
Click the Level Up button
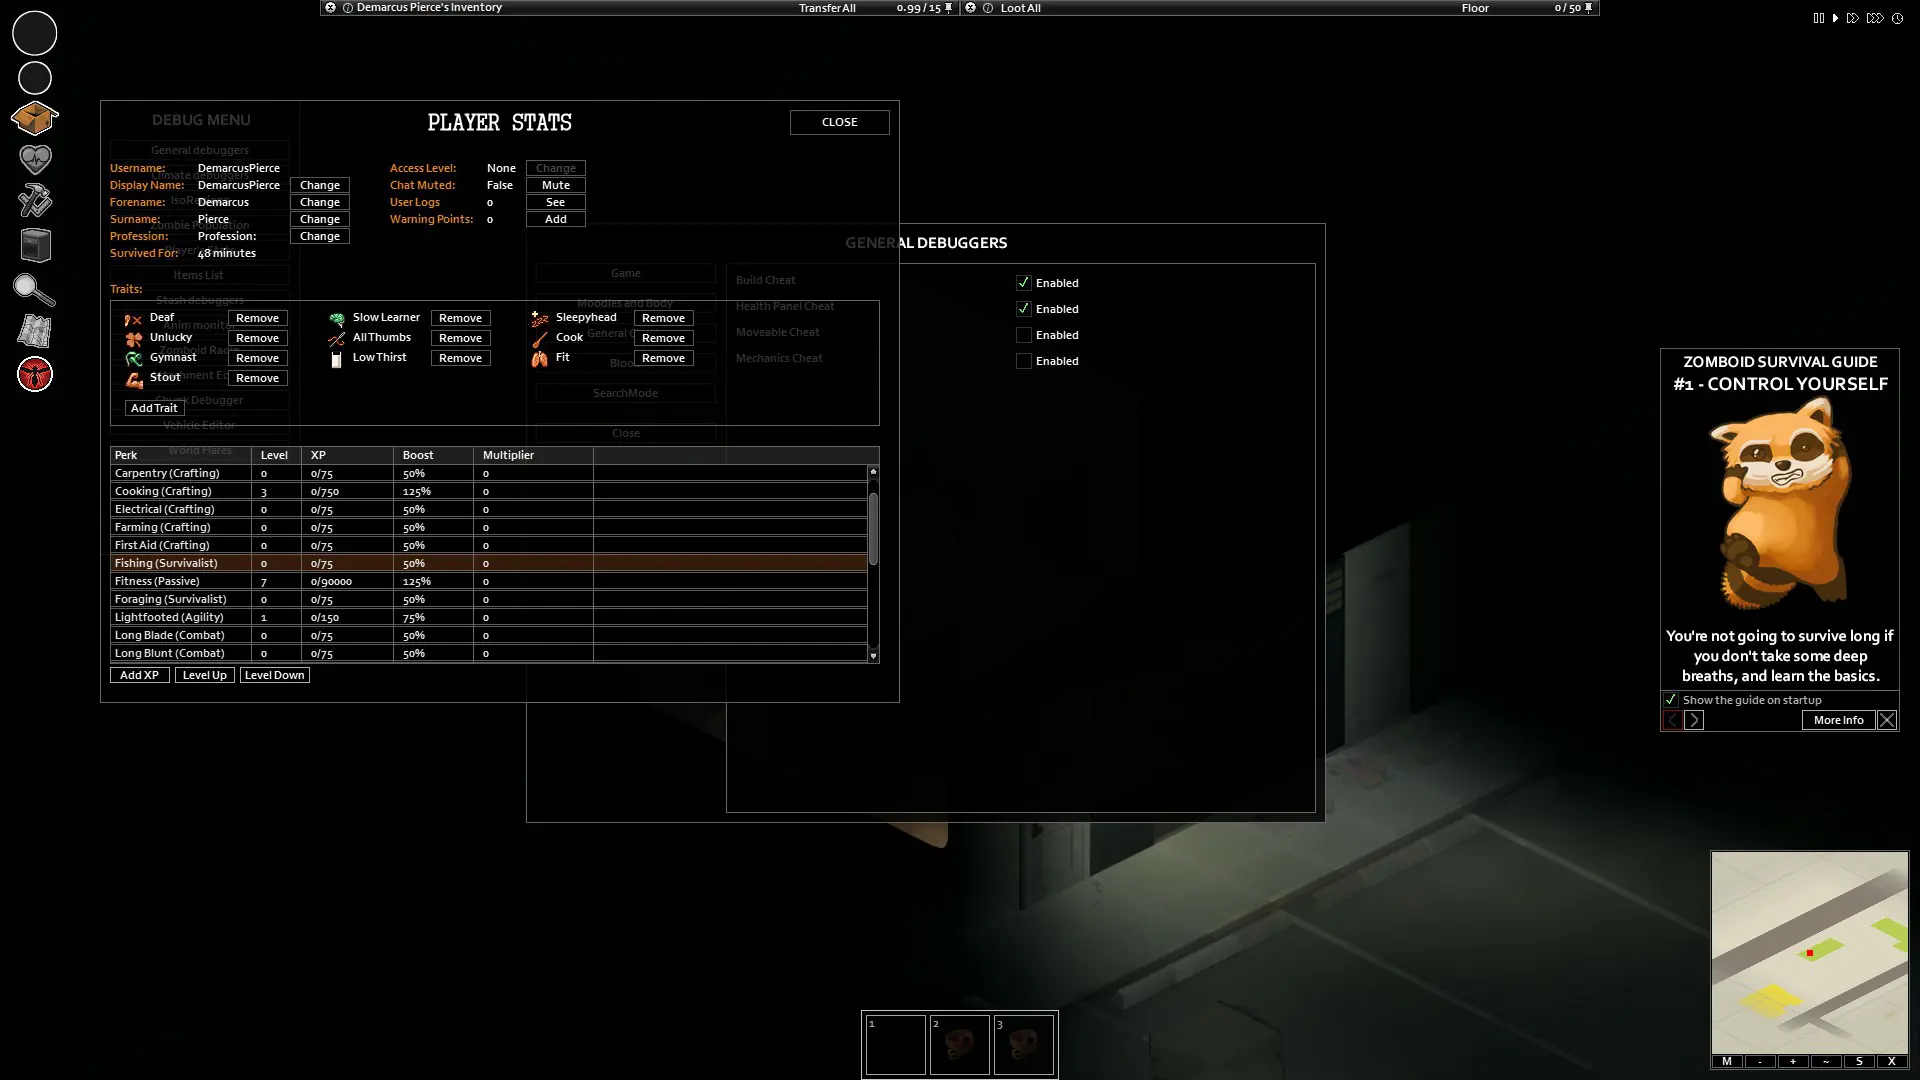tap(204, 674)
